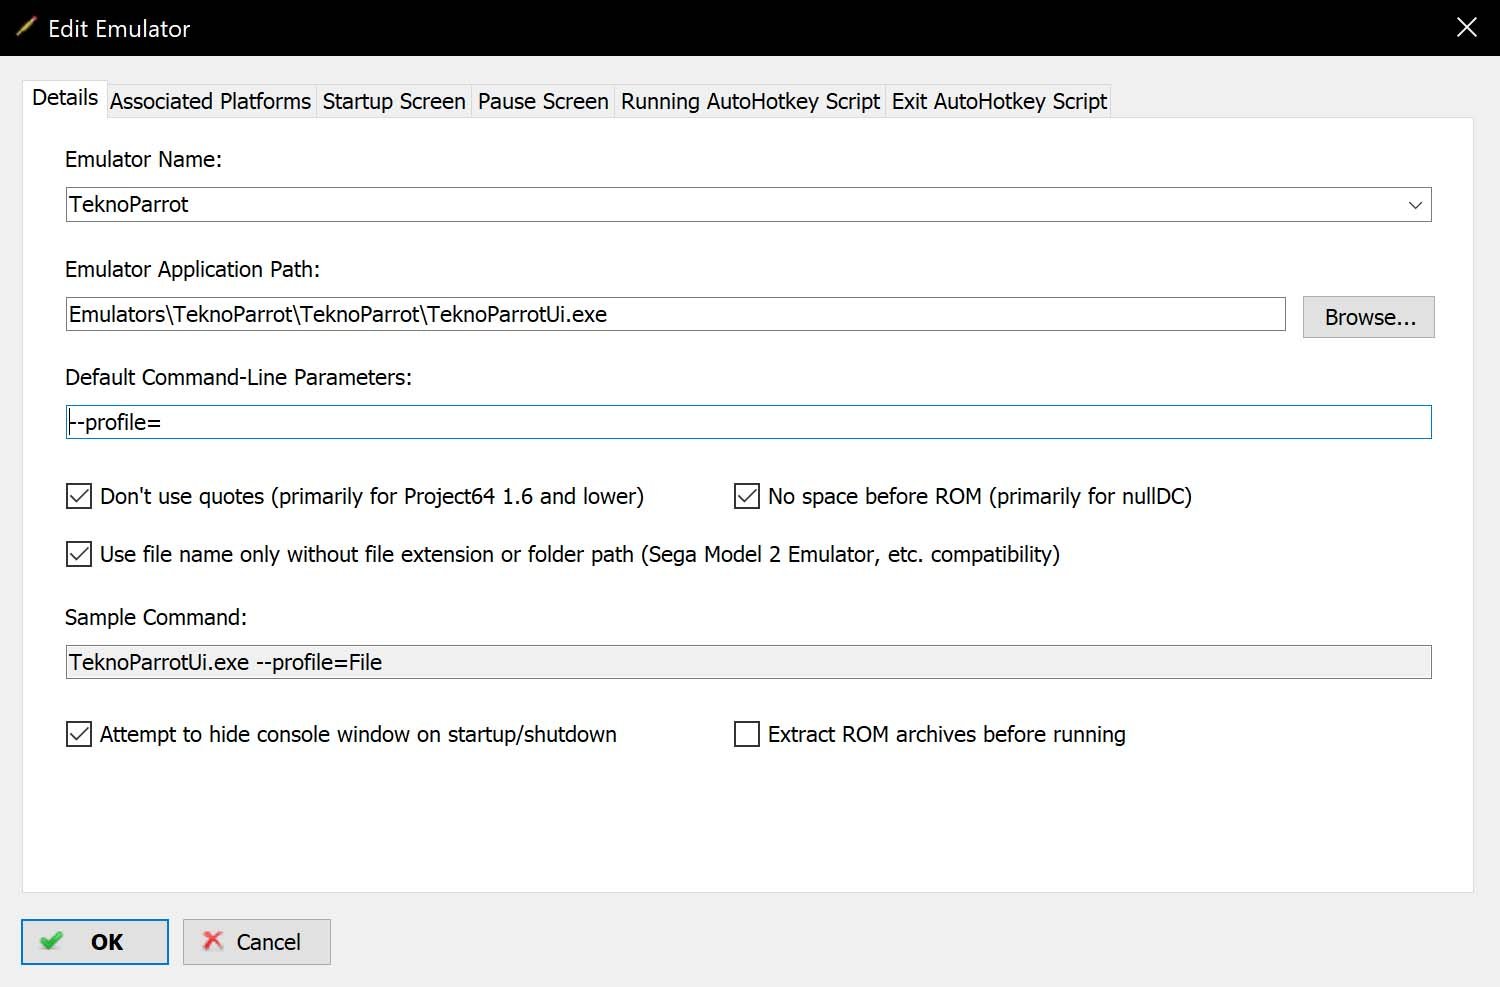The image size is (1500, 987).
Task: Switch to the Details tab
Action: pyautogui.click(x=65, y=98)
